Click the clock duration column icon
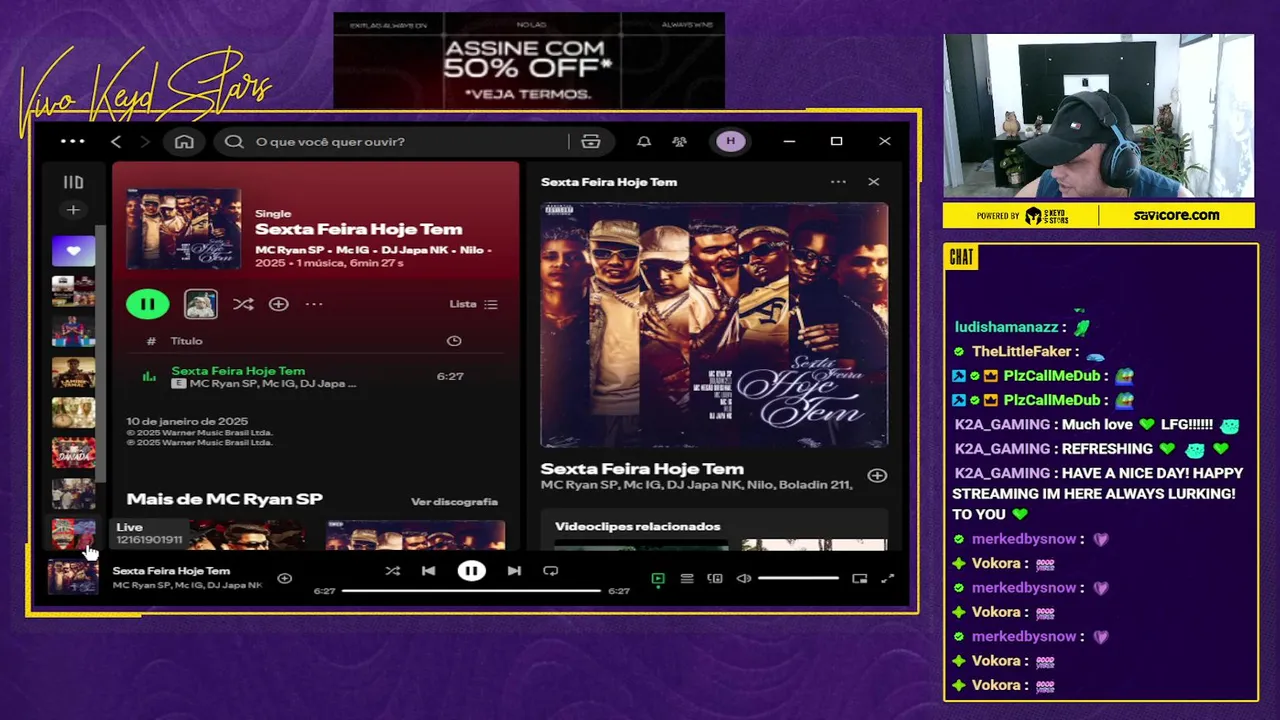The height and width of the screenshot is (720, 1280). pos(454,341)
